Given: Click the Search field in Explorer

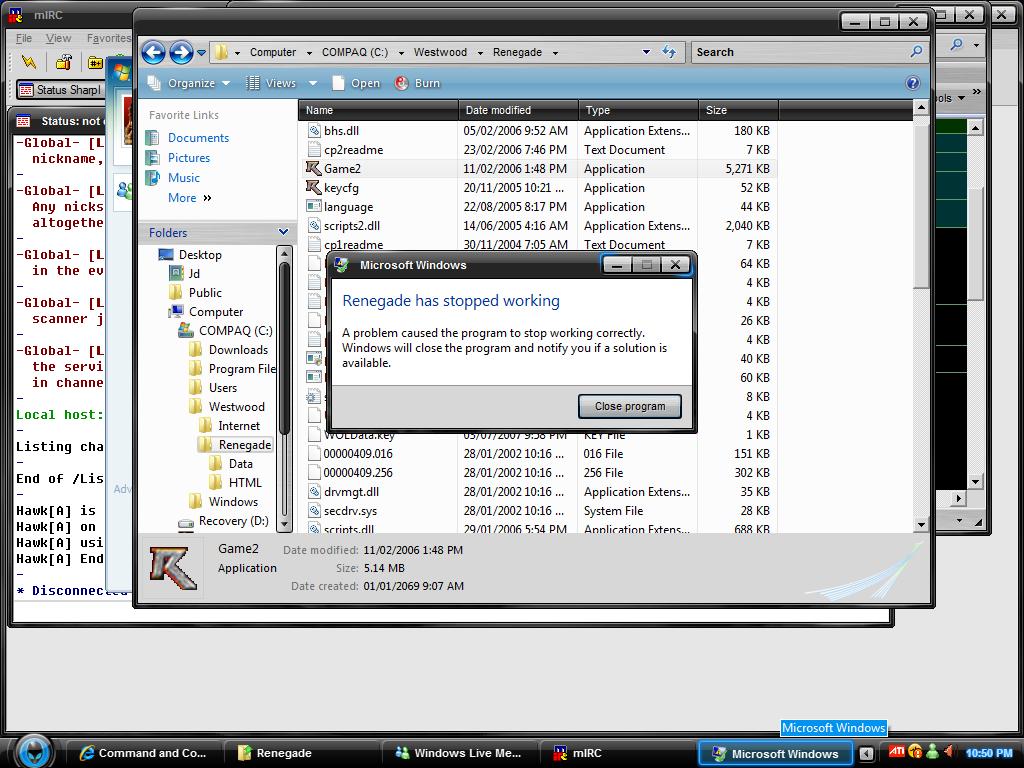Looking at the screenshot, I should point(800,52).
